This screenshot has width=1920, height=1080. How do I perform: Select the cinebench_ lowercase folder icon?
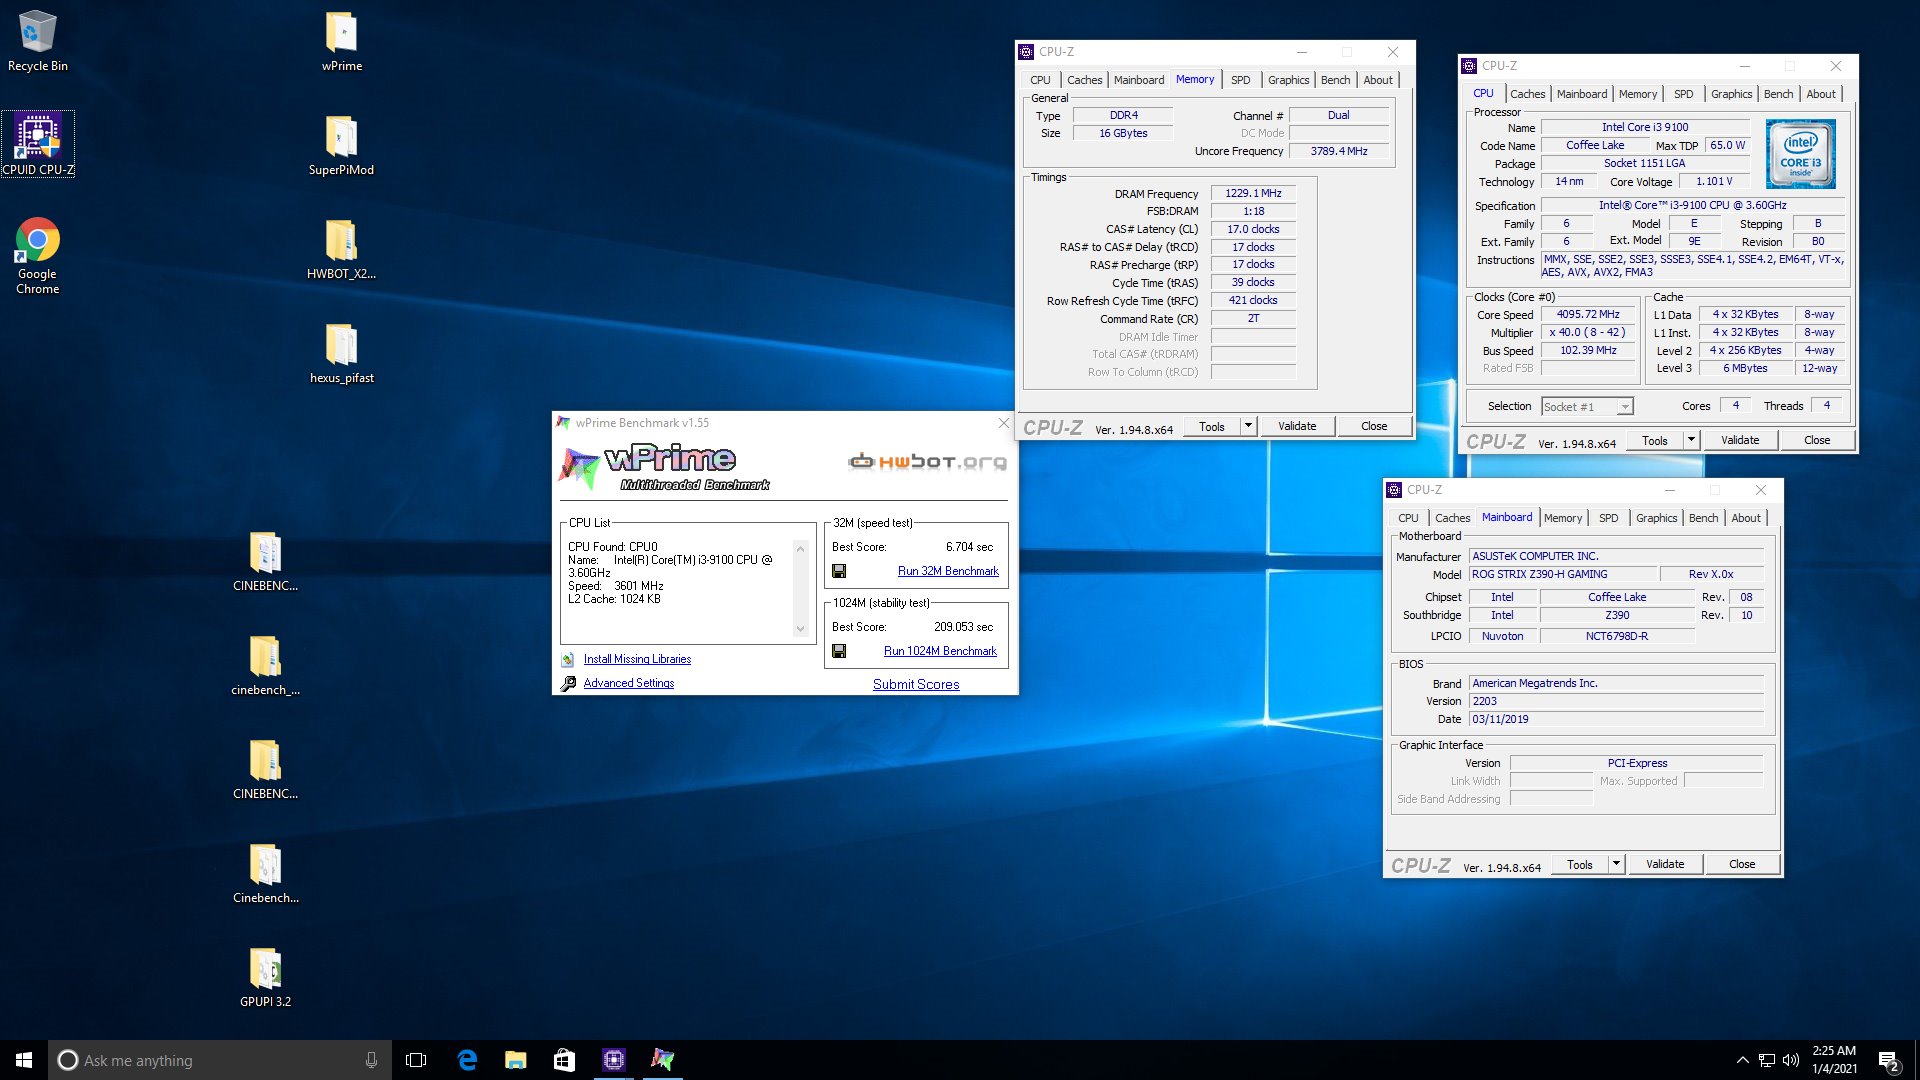(266, 665)
